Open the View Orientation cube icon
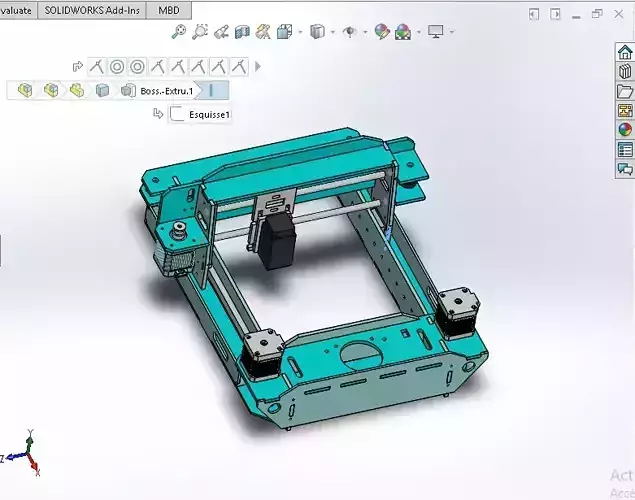This screenshot has height=500, width=635. pos(285,32)
